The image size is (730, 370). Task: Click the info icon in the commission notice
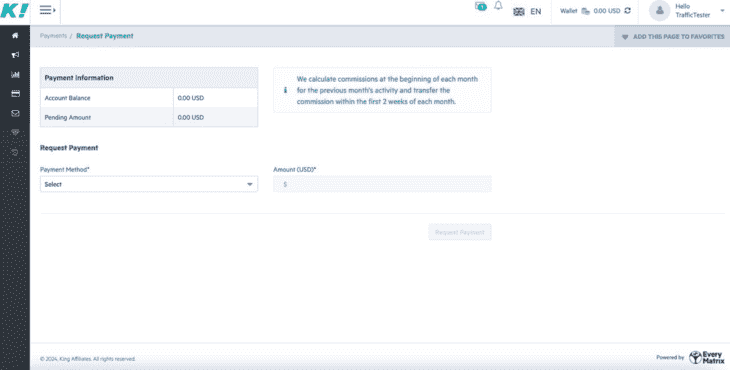pyautogui.click(x=285, y=90)
